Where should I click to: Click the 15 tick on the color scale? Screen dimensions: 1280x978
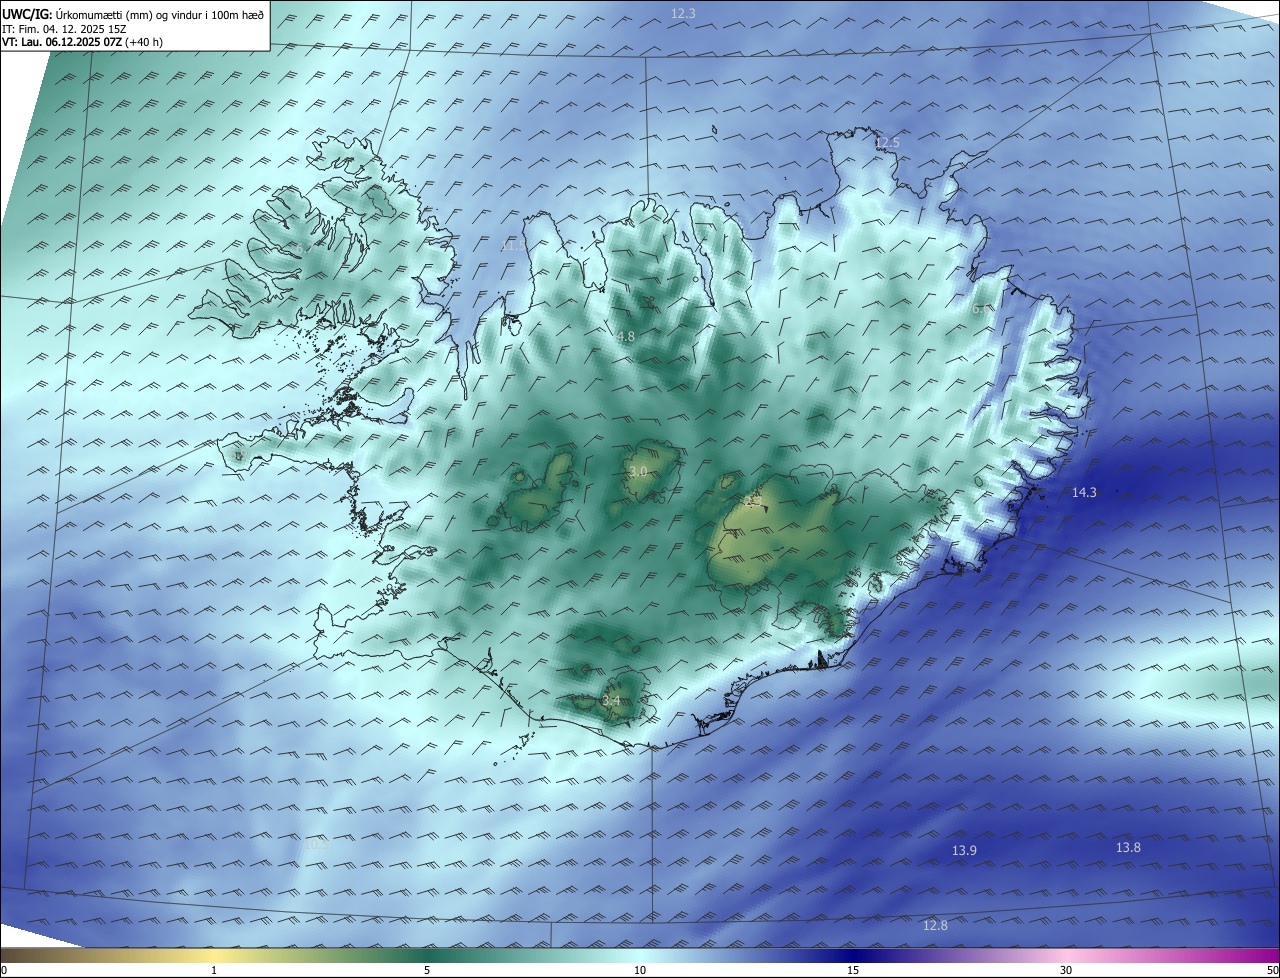click(853, 970)
